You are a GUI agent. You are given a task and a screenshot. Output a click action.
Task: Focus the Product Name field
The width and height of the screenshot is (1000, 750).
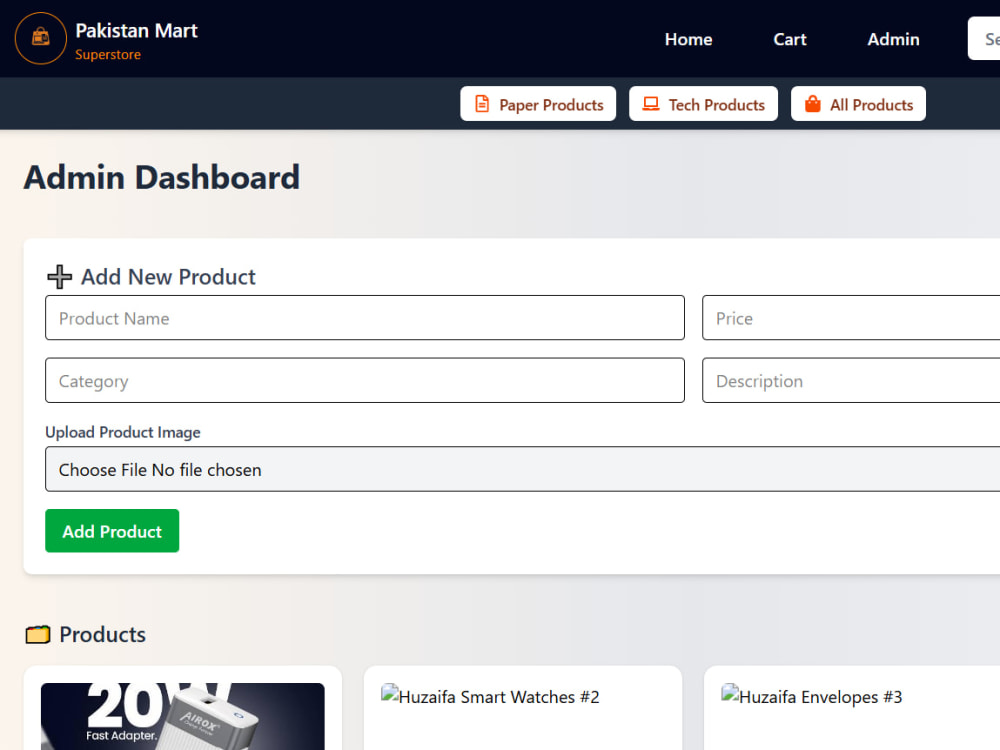(x=365, y=318)
